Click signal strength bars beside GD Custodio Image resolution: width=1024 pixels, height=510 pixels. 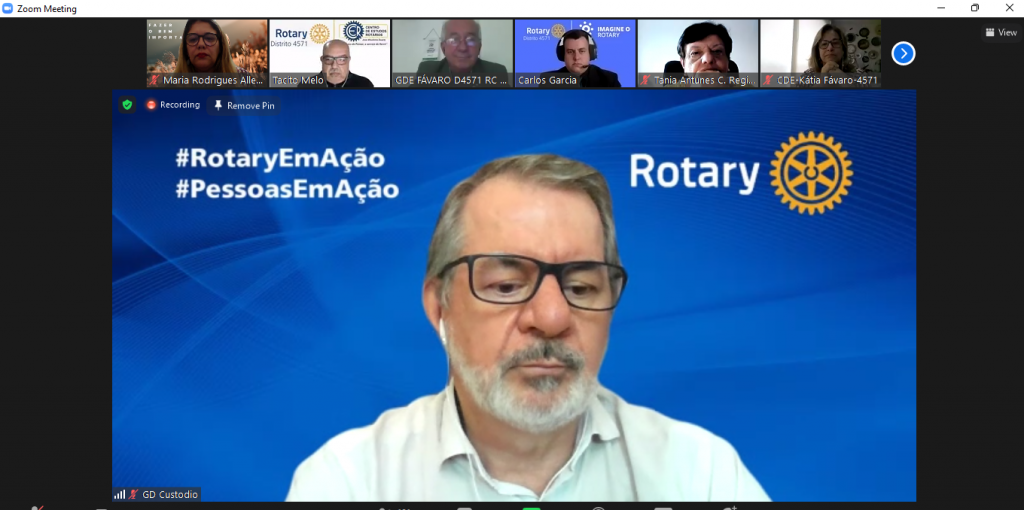pos(120,494)
